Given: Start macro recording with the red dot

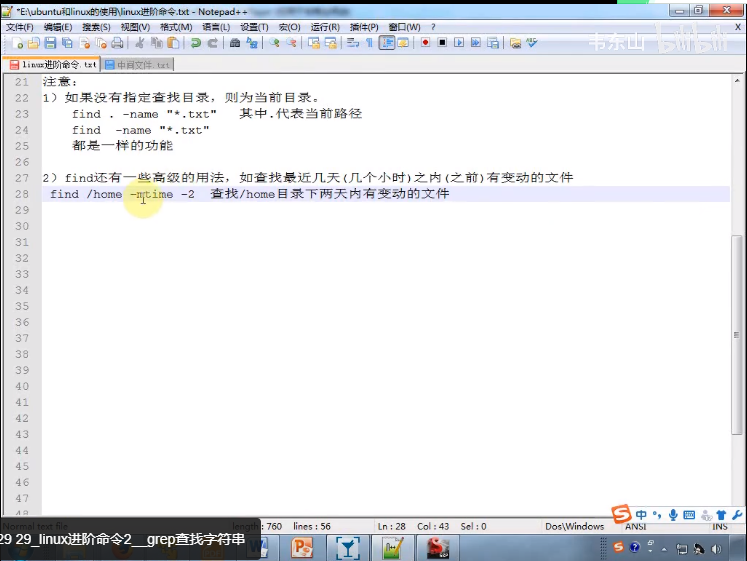Looking at the screenshot, I should coord(425,43).
